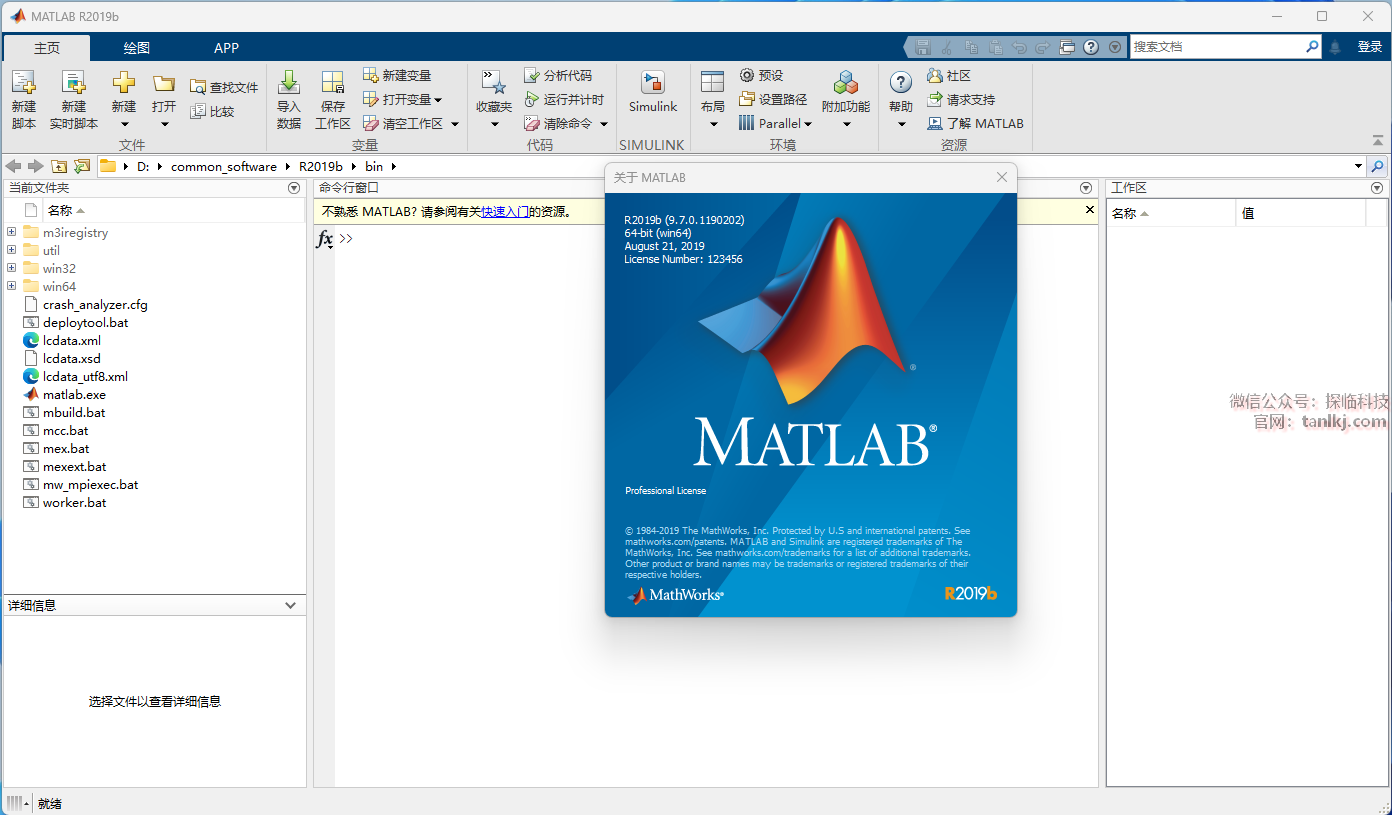
Task: Open the notifications bell
Action: 1335,47
